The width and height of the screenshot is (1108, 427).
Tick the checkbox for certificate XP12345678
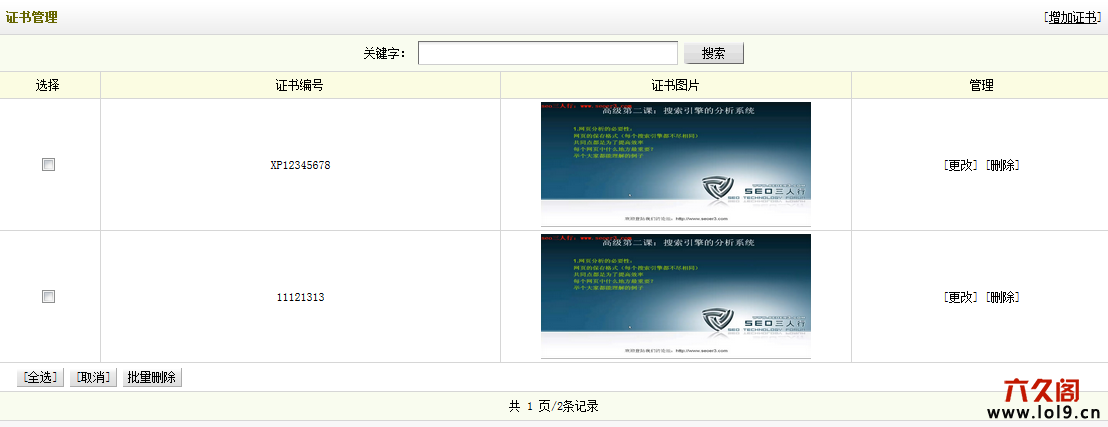click(x=48, y=165)
